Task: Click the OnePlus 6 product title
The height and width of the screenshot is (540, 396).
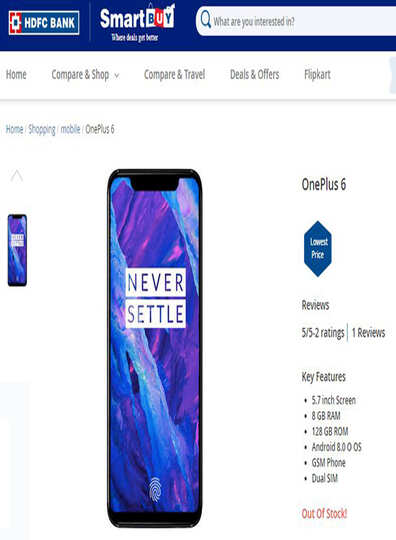Action: (324, 184)
